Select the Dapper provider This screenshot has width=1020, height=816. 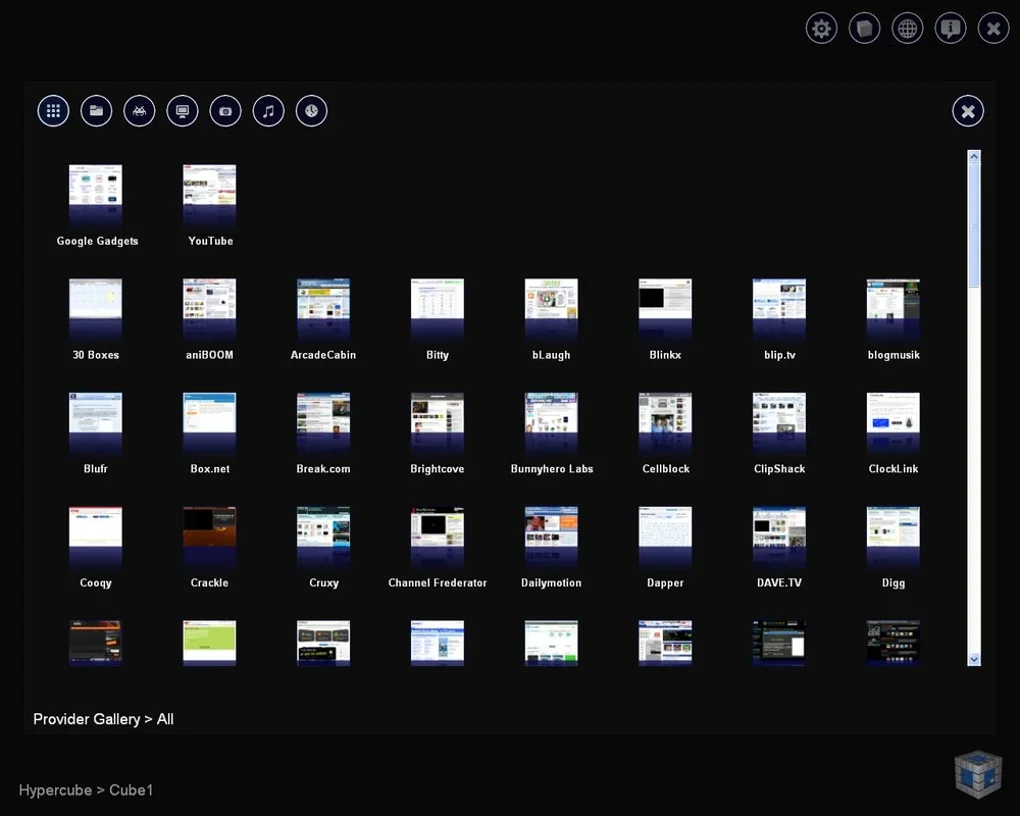665,536
